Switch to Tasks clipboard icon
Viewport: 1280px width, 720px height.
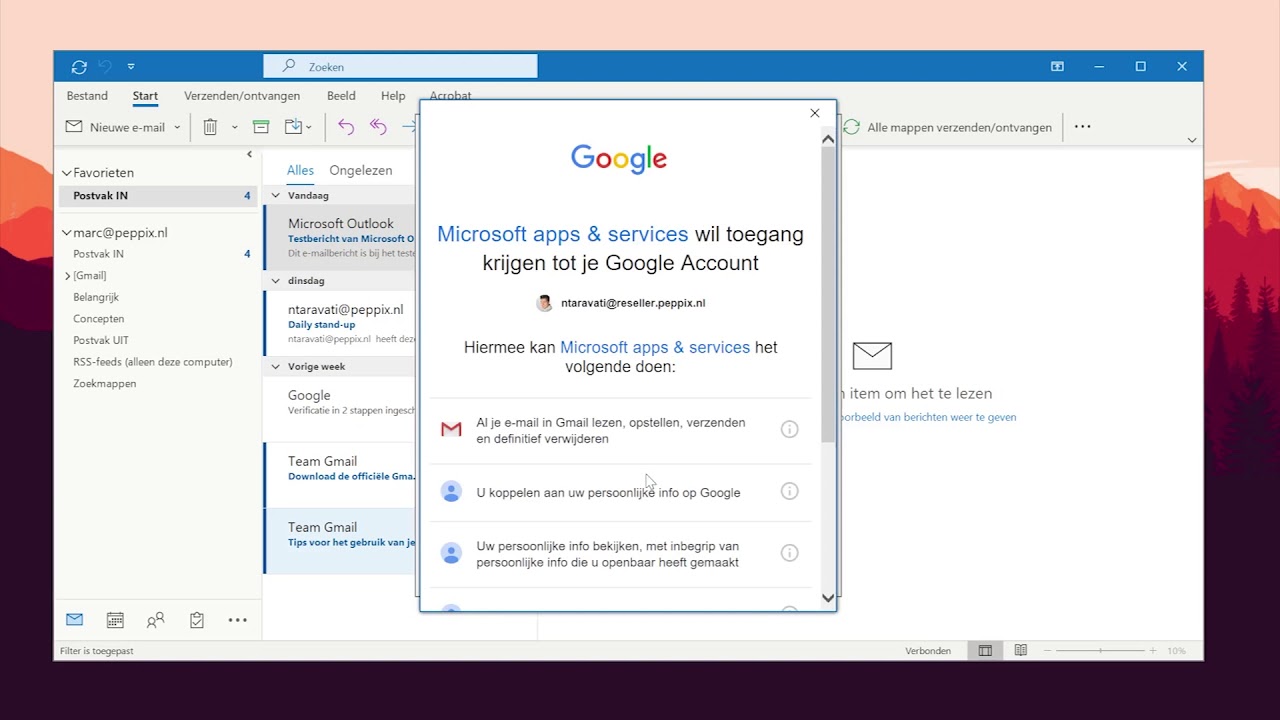pyautogui.click(x=197, y=620)
